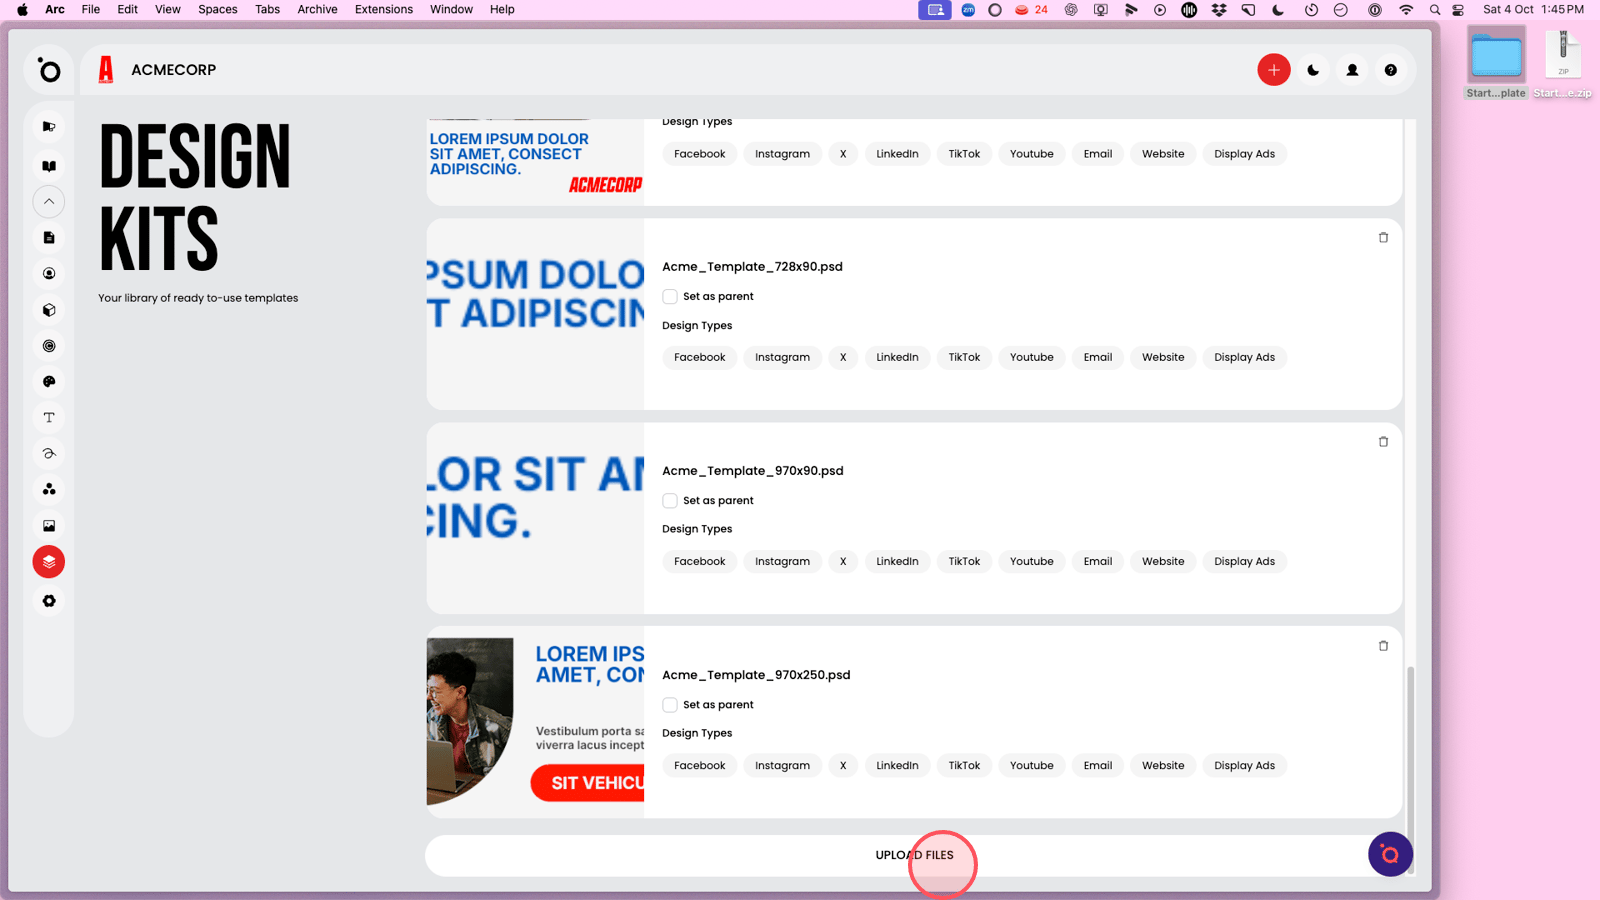Open the Wi-Fi status menu
Viewport: 1600px width, 900px height.
coord(1406,10)
